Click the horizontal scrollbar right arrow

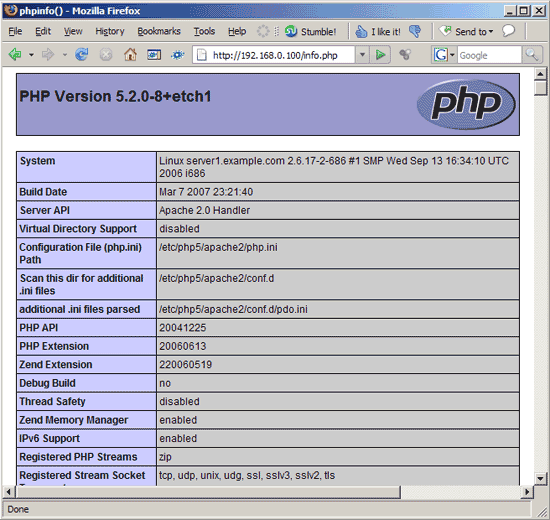tap(527, 492)
